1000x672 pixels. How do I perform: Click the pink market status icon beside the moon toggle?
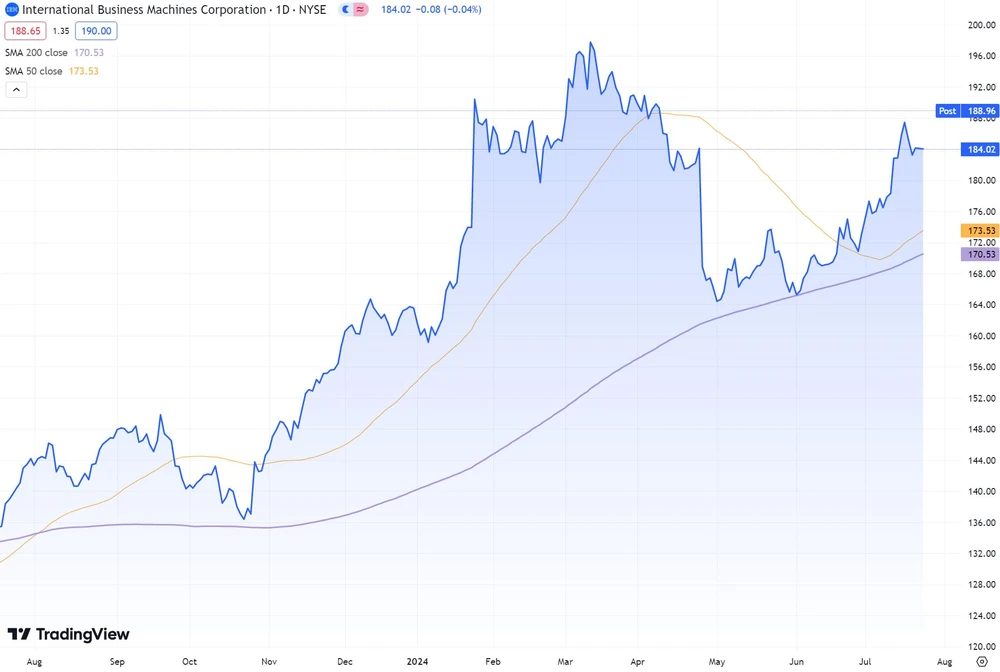point(359,9)
